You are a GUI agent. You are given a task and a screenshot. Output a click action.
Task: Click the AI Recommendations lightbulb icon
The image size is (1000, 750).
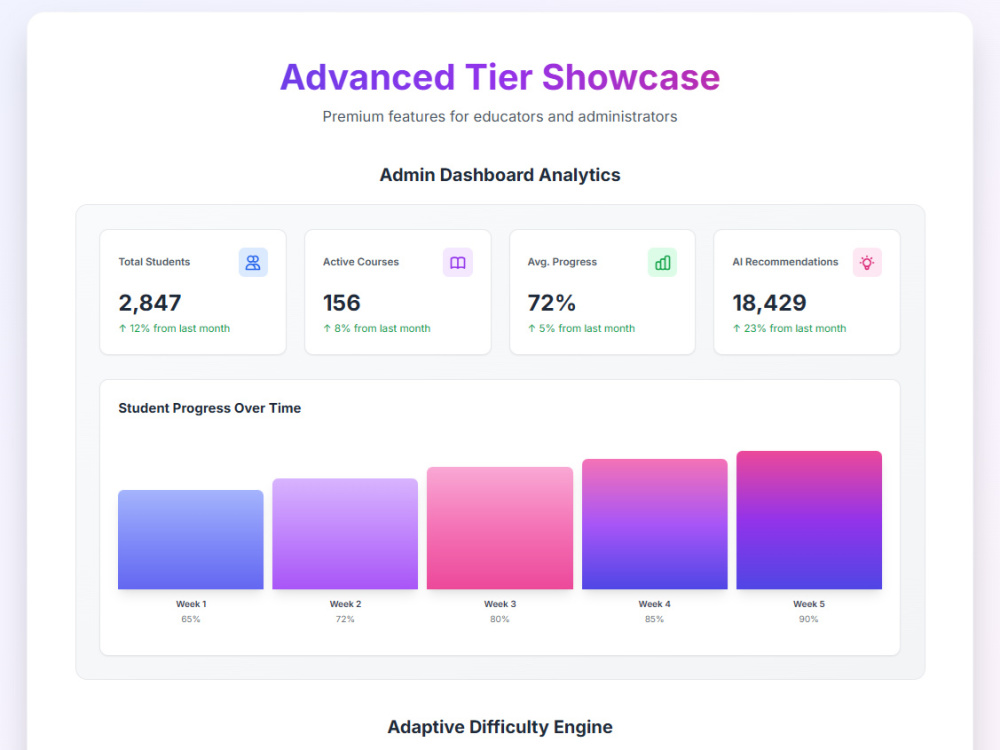[867, 263]
